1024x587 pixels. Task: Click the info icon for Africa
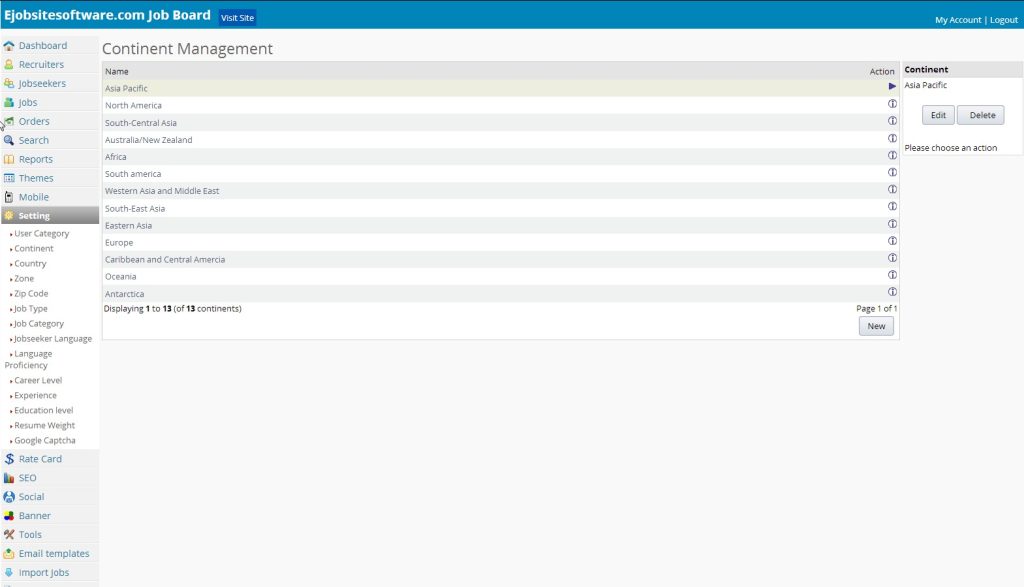point(892,155)
